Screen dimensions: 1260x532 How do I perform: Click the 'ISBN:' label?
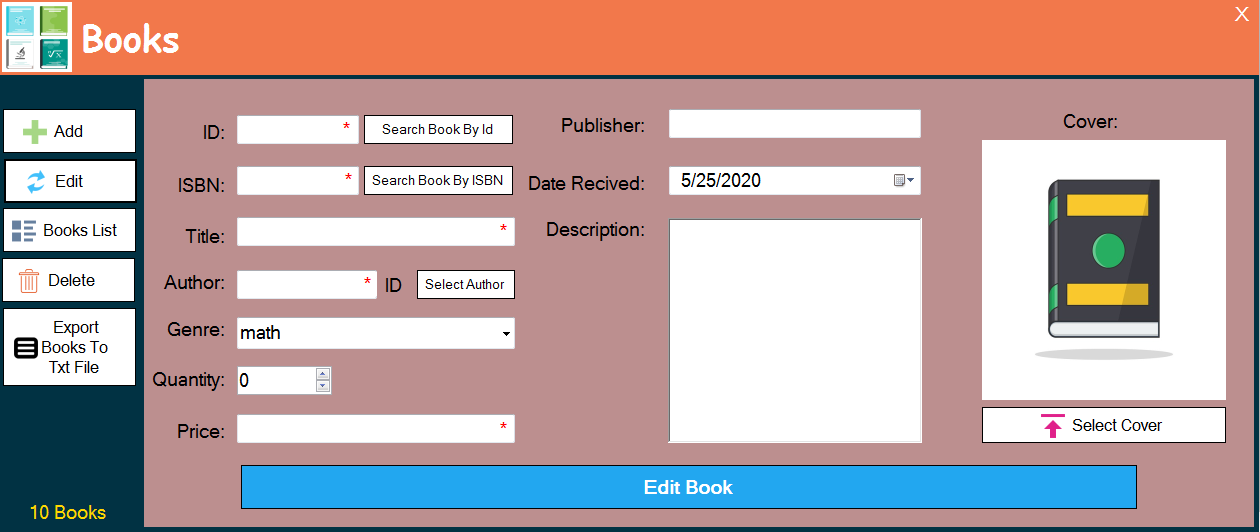pyautogui.click(x=202, y=184)
